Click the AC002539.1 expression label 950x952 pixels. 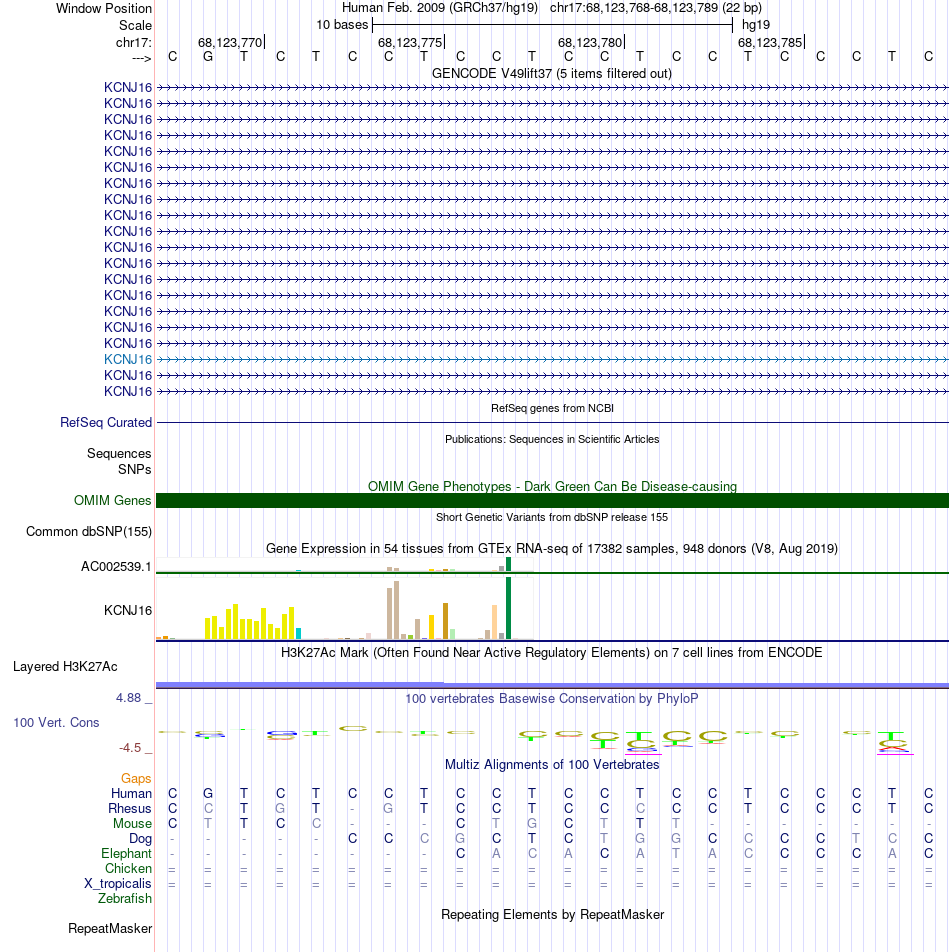(116, 567)
